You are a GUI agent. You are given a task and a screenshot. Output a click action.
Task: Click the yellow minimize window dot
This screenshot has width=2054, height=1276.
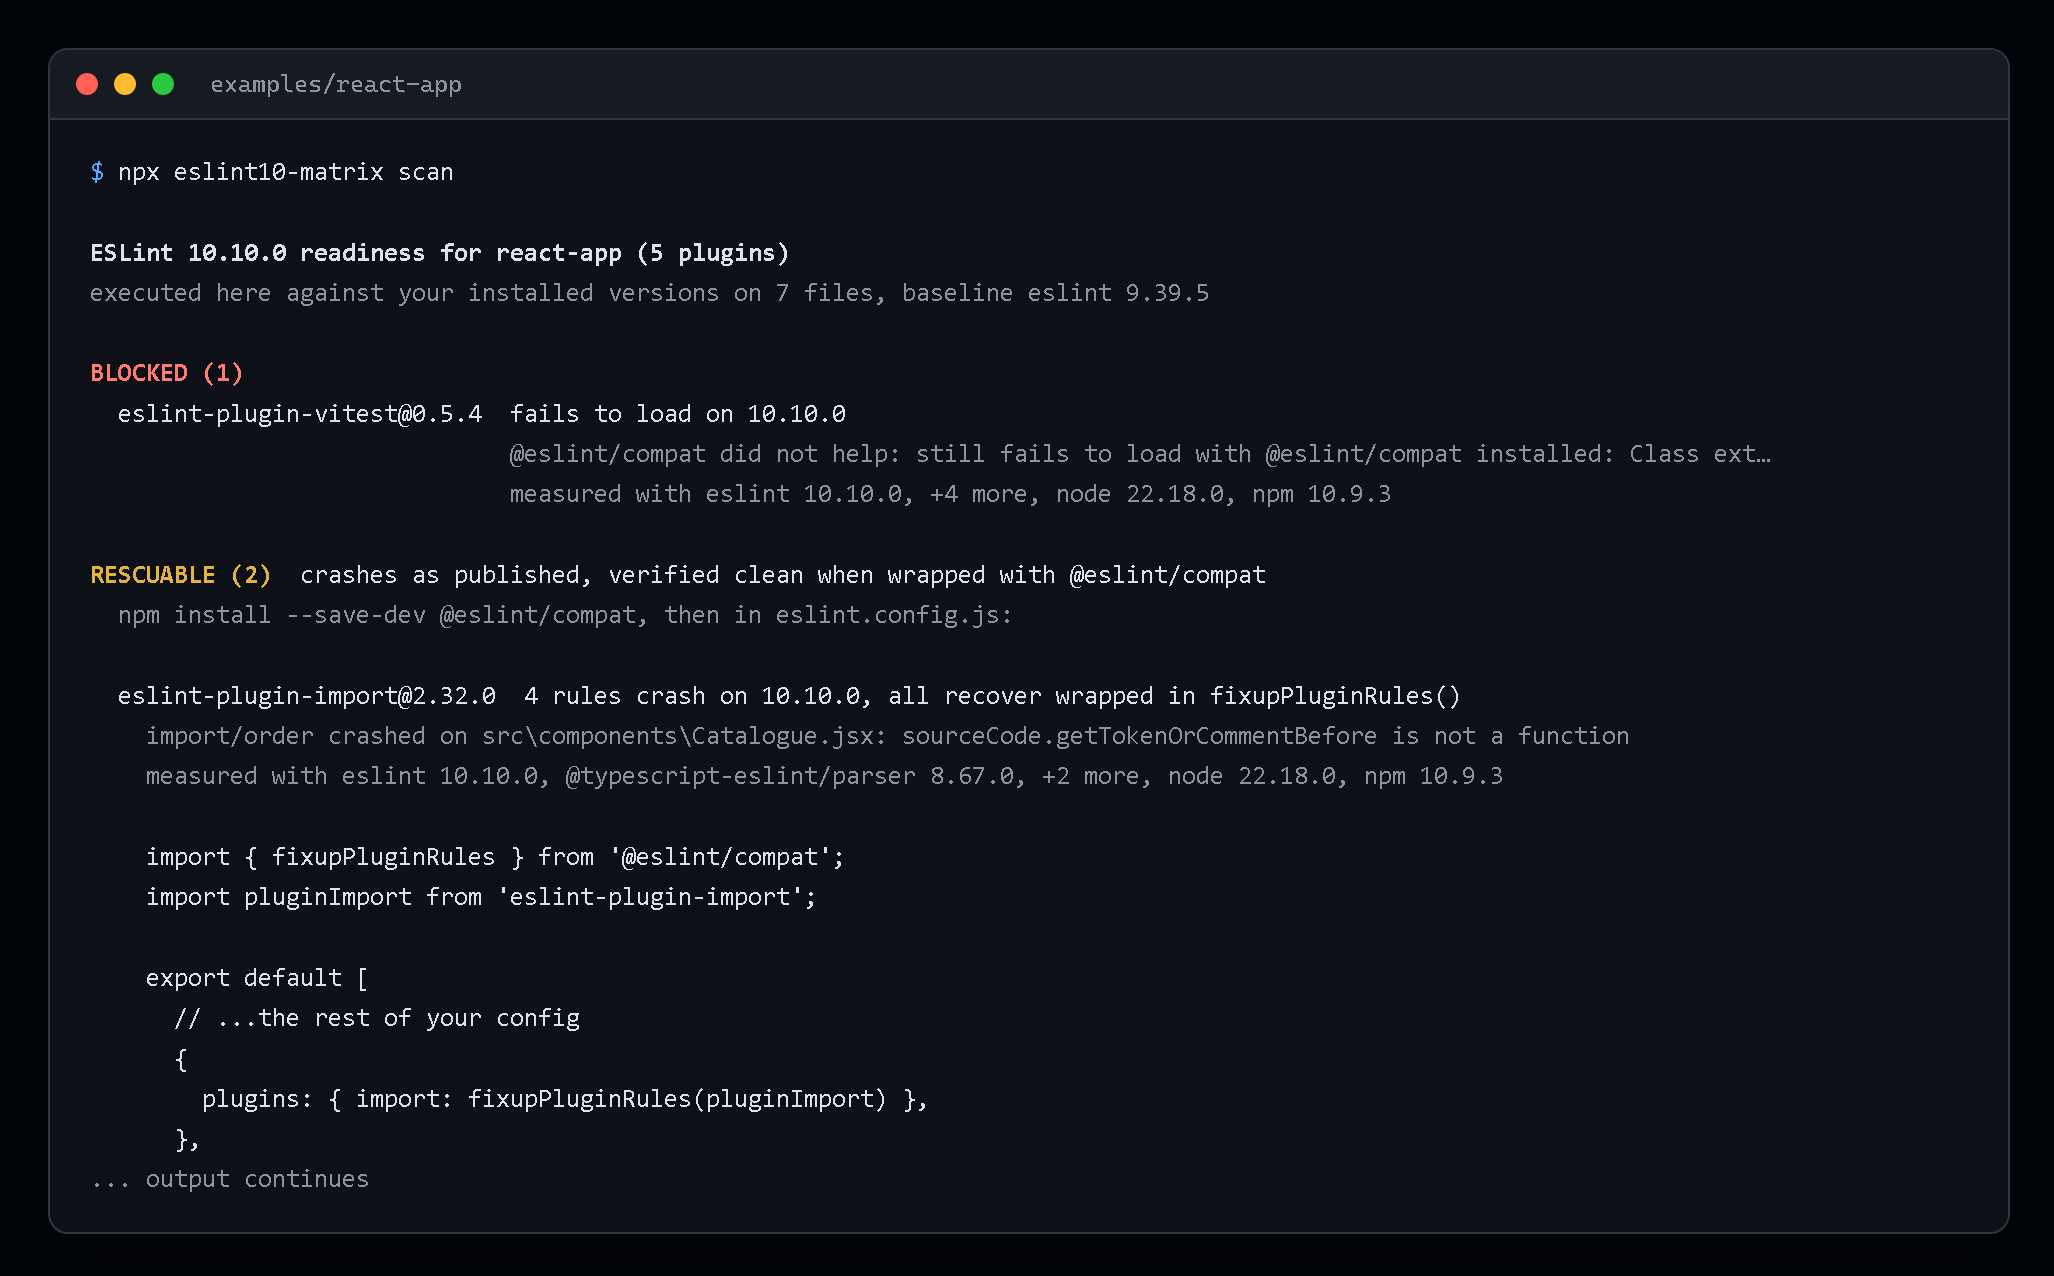[x=125, y=84]
